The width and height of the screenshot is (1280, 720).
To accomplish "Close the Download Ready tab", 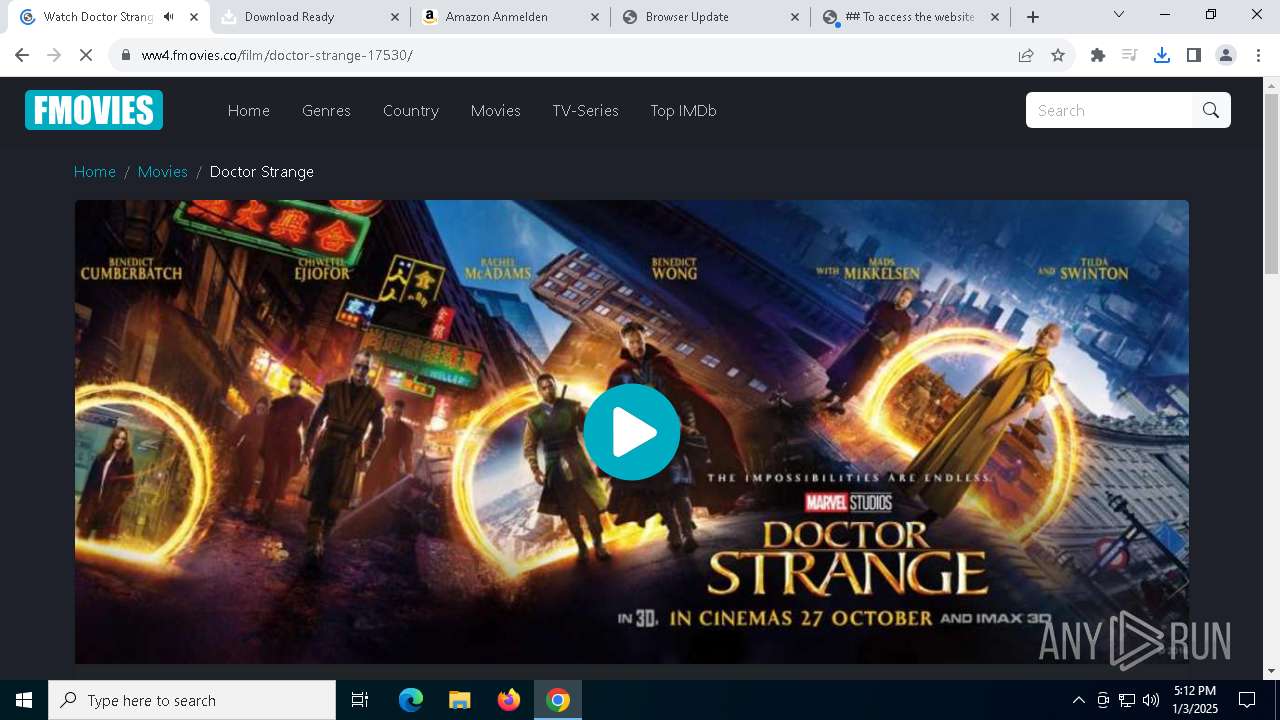I will [394, 17].
